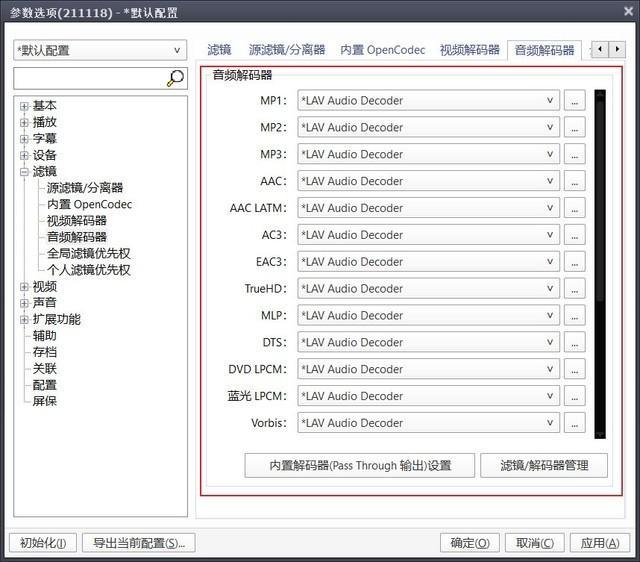The width and height of the screenshot is (640, 562).
Task: Open TrueHD decoder settings ellipsis button
Action: [574, 289]
